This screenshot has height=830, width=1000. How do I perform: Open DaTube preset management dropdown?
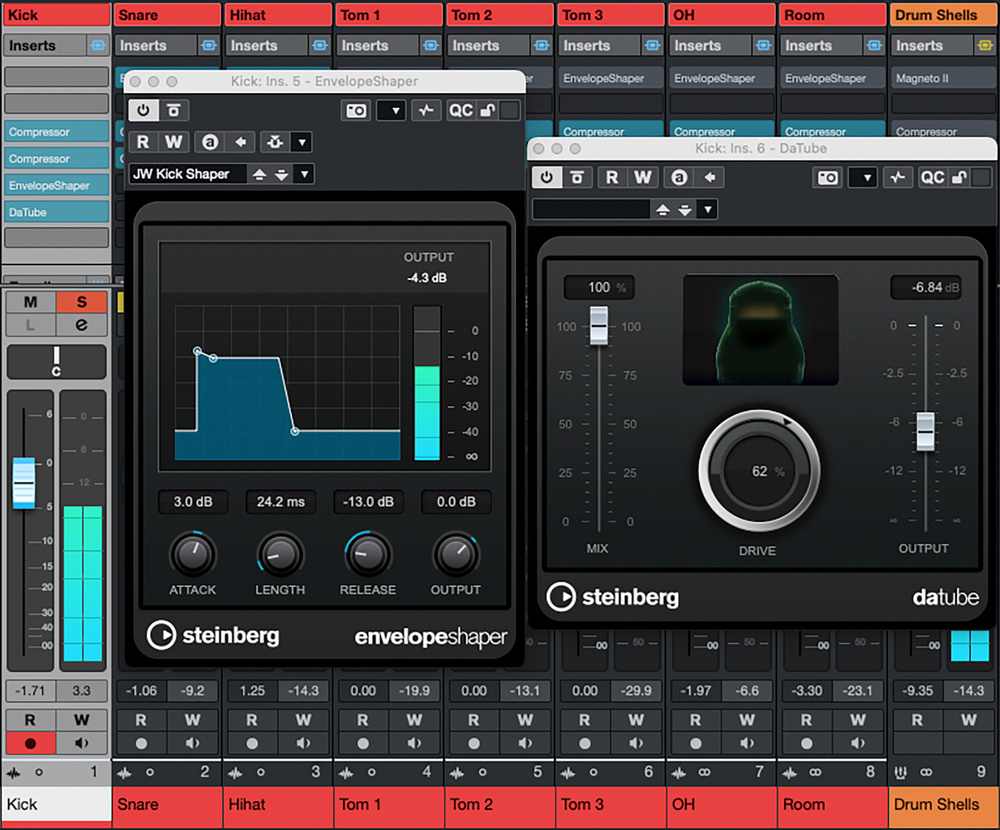click(708, 209)
